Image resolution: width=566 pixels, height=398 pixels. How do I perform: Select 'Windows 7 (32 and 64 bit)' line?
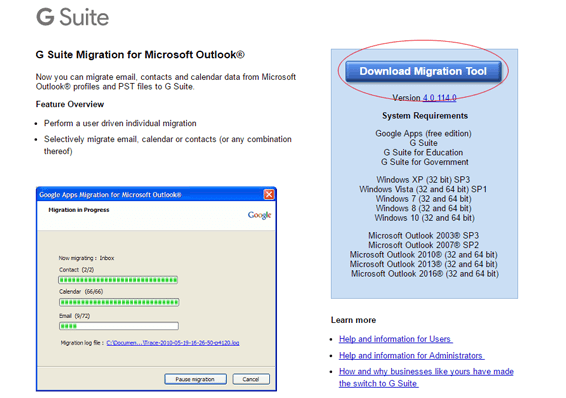423,199
